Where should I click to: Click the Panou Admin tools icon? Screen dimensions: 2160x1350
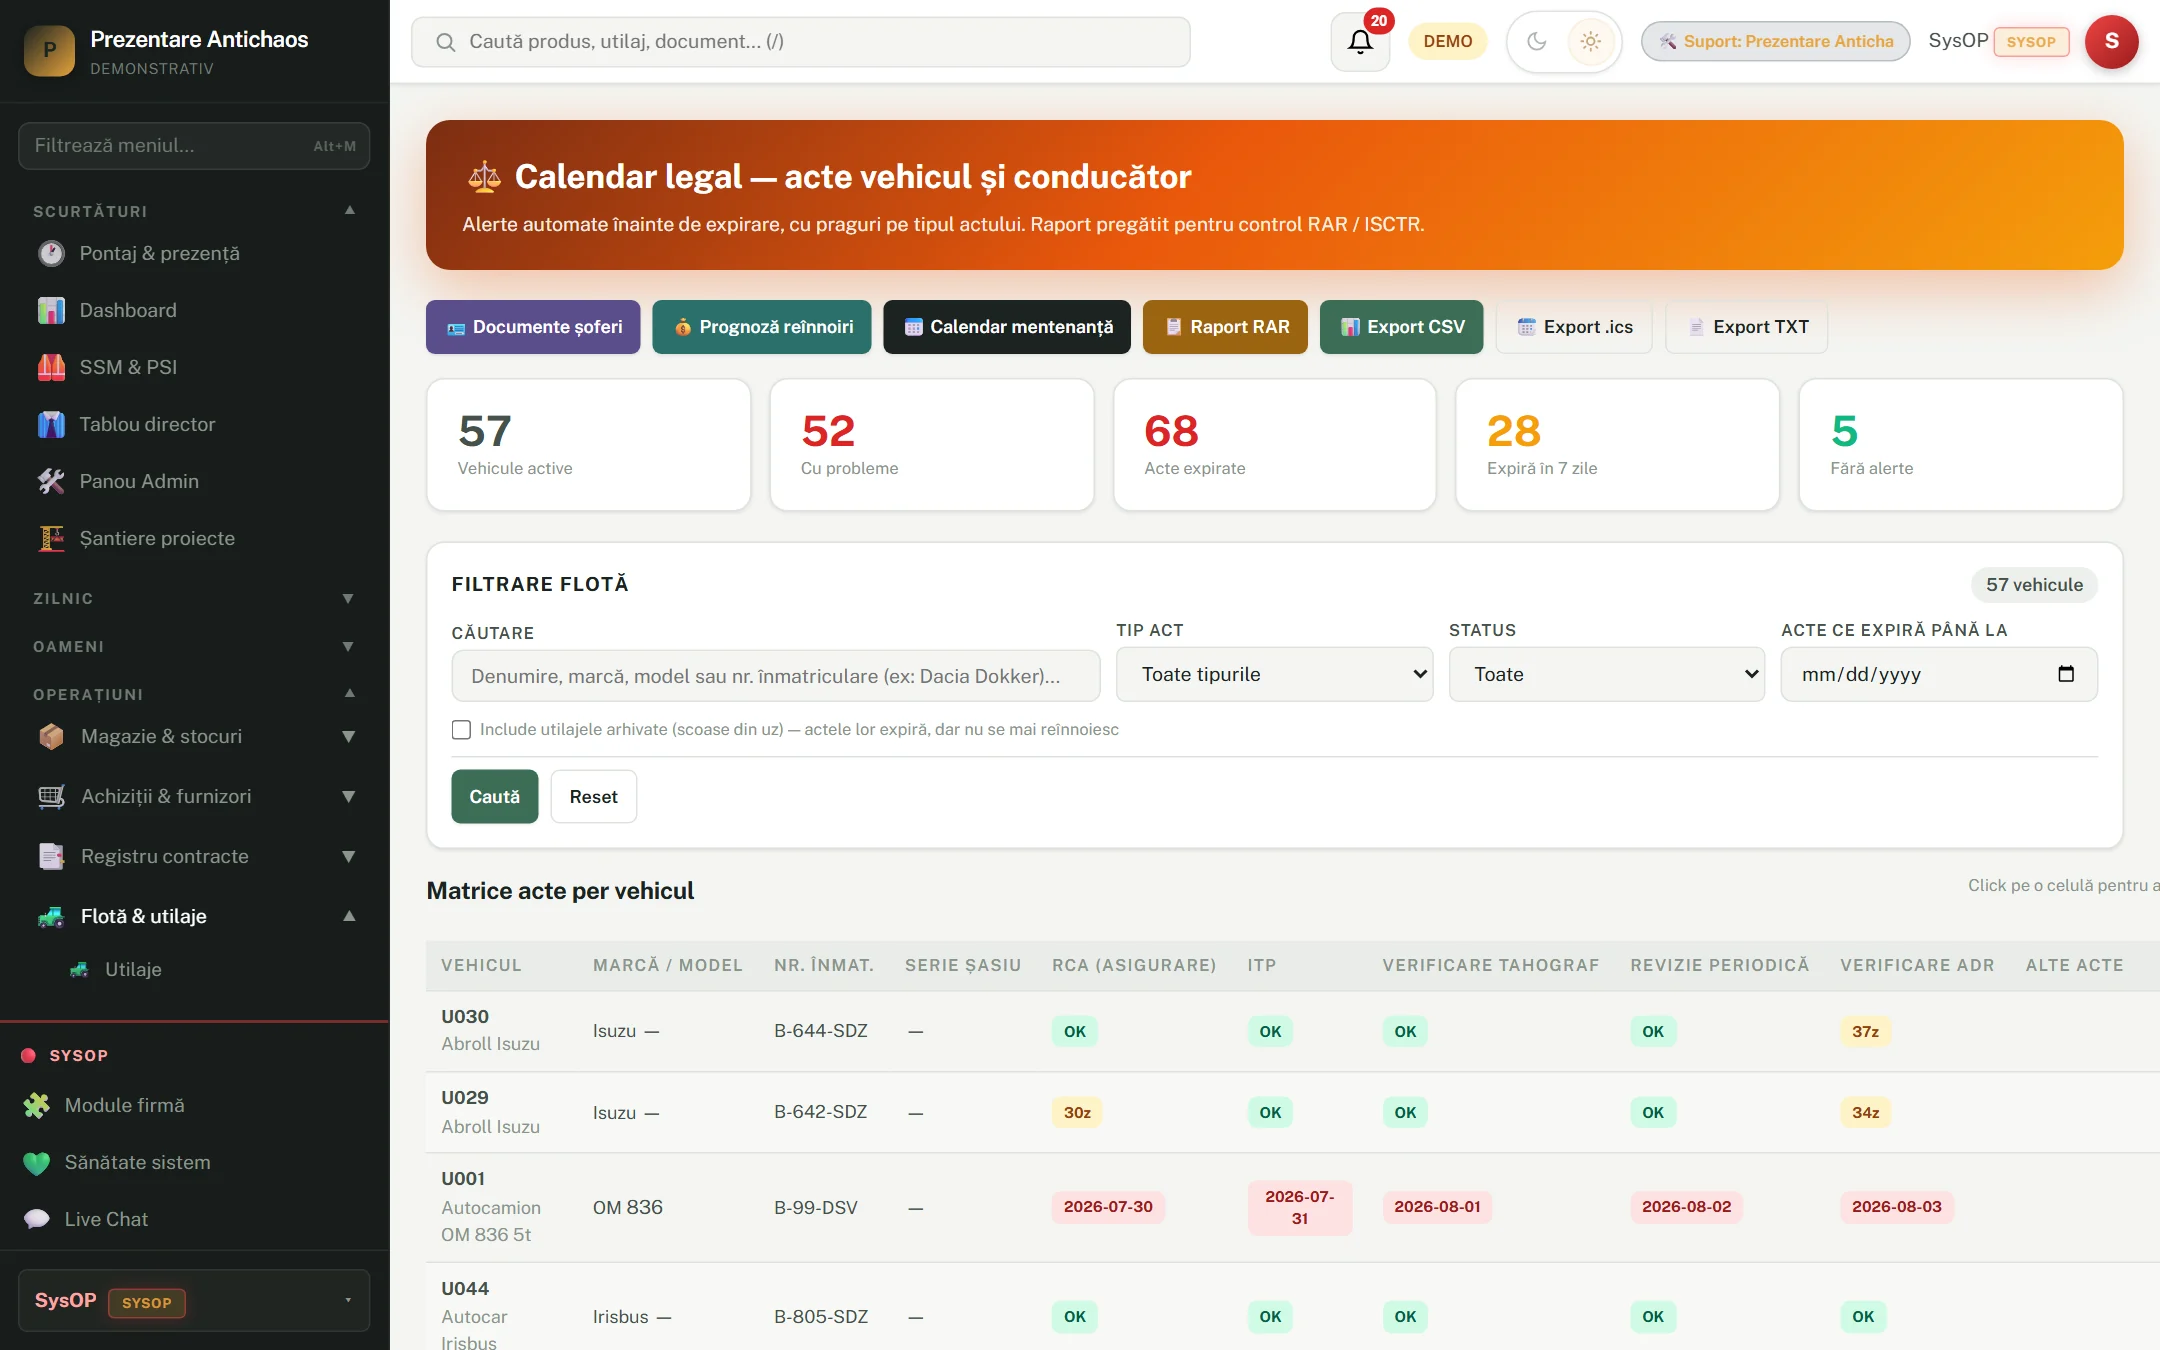pyautogui.click(x=51, y=482)
